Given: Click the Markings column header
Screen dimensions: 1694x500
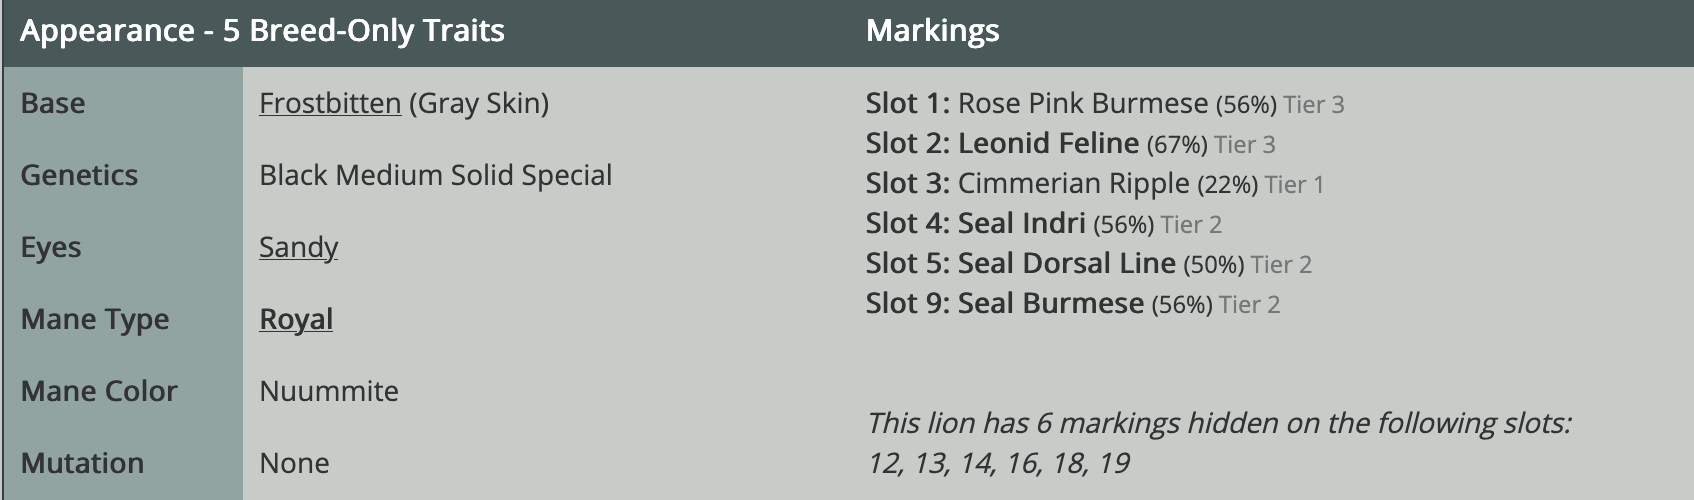Looking at the screenshot, I should click(x=932, y=31).
